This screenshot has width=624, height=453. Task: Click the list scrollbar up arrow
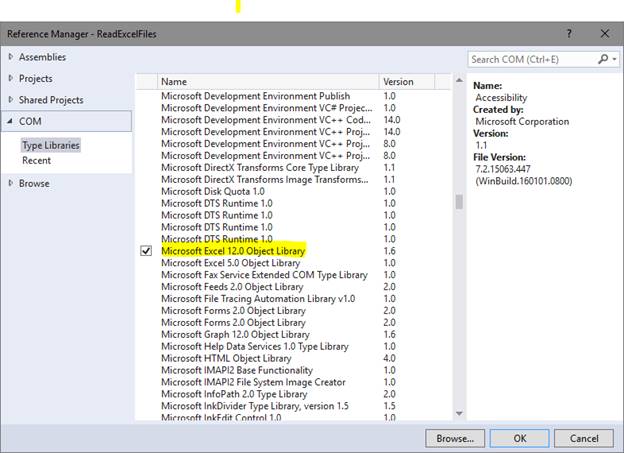click(x=459, y=80)
